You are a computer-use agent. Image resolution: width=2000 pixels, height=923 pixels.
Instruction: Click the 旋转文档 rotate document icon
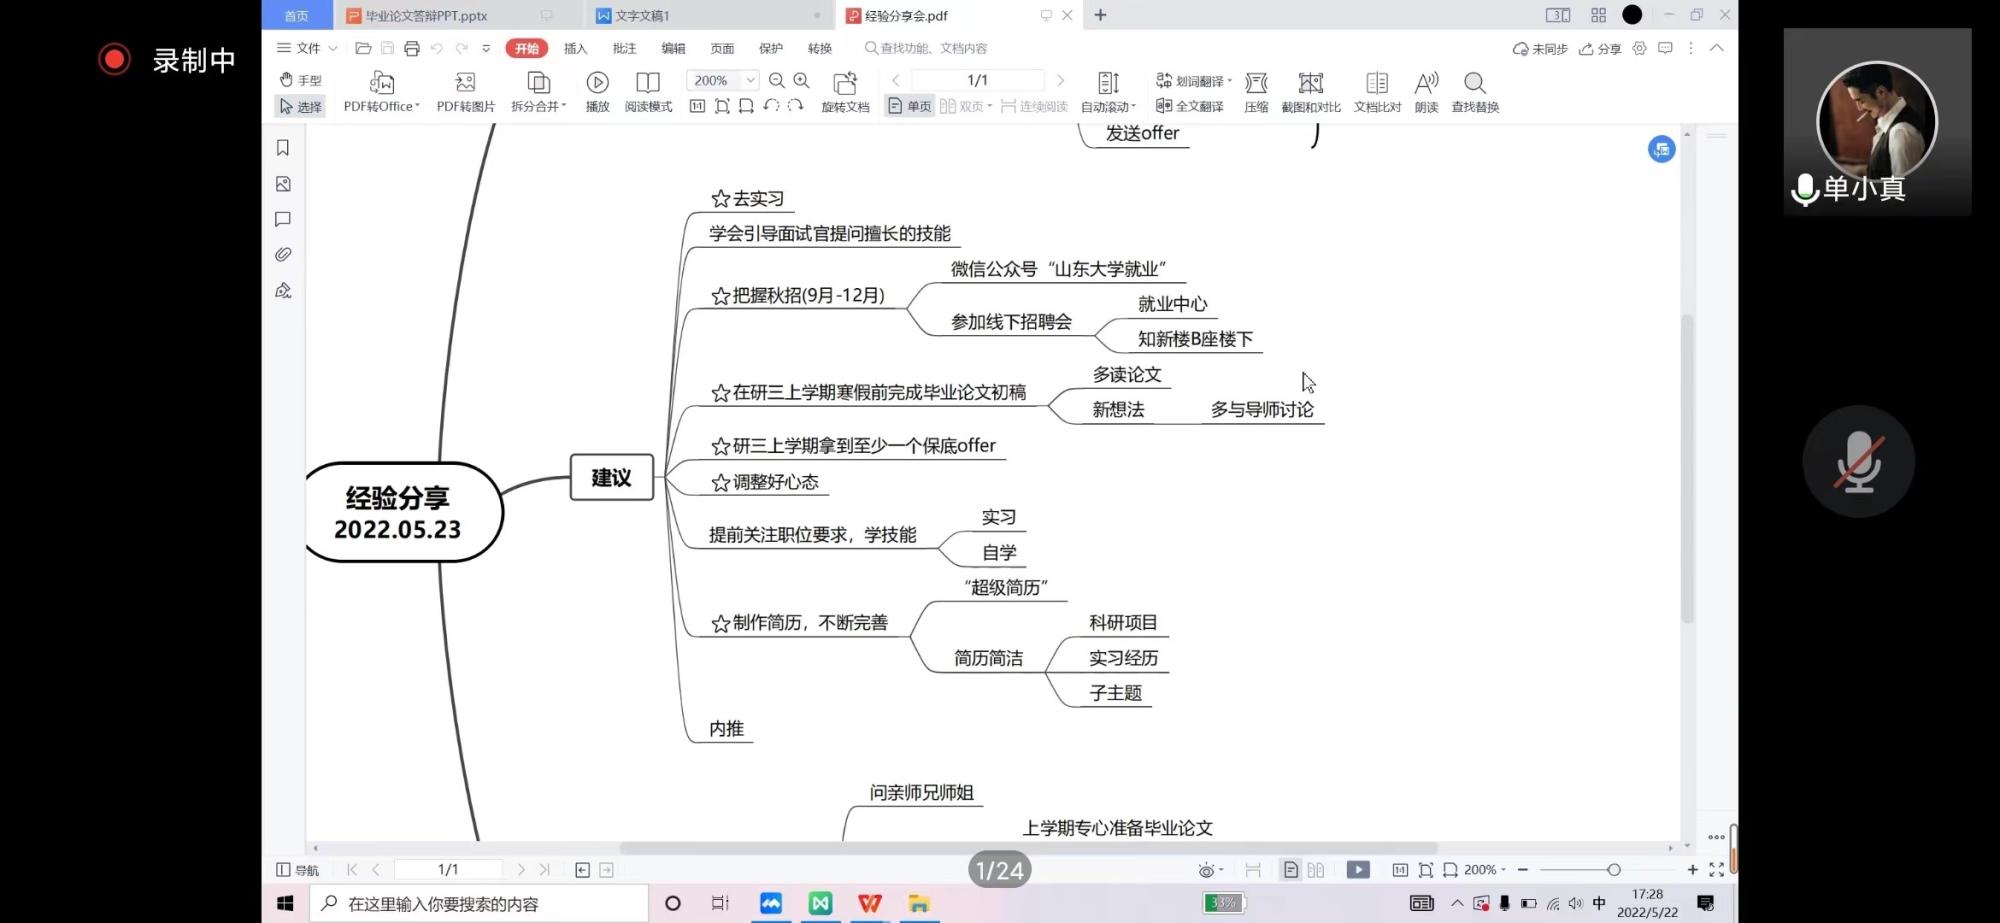coord(845,83)
